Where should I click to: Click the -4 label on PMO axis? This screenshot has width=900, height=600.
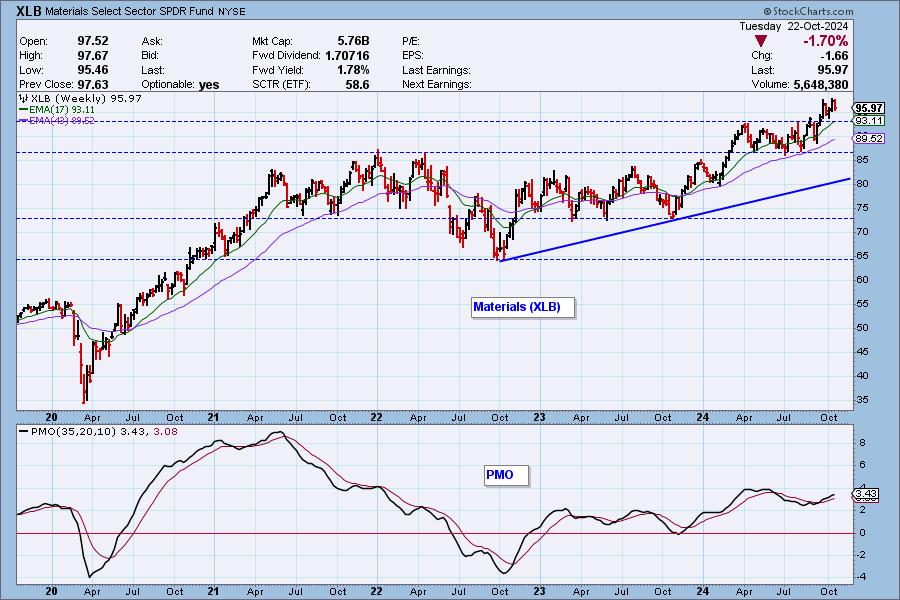click(862, 577)
